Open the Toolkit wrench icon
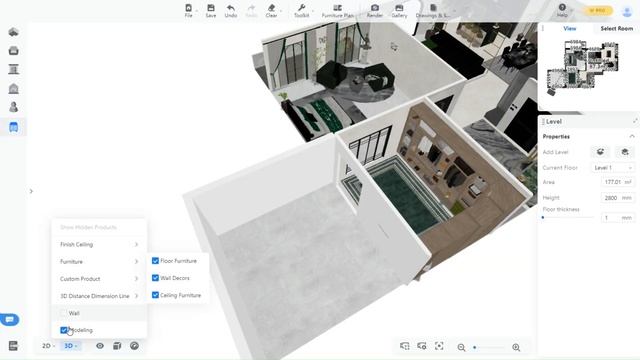The width and height of the screenshot is (640, 360). point(302,8)
